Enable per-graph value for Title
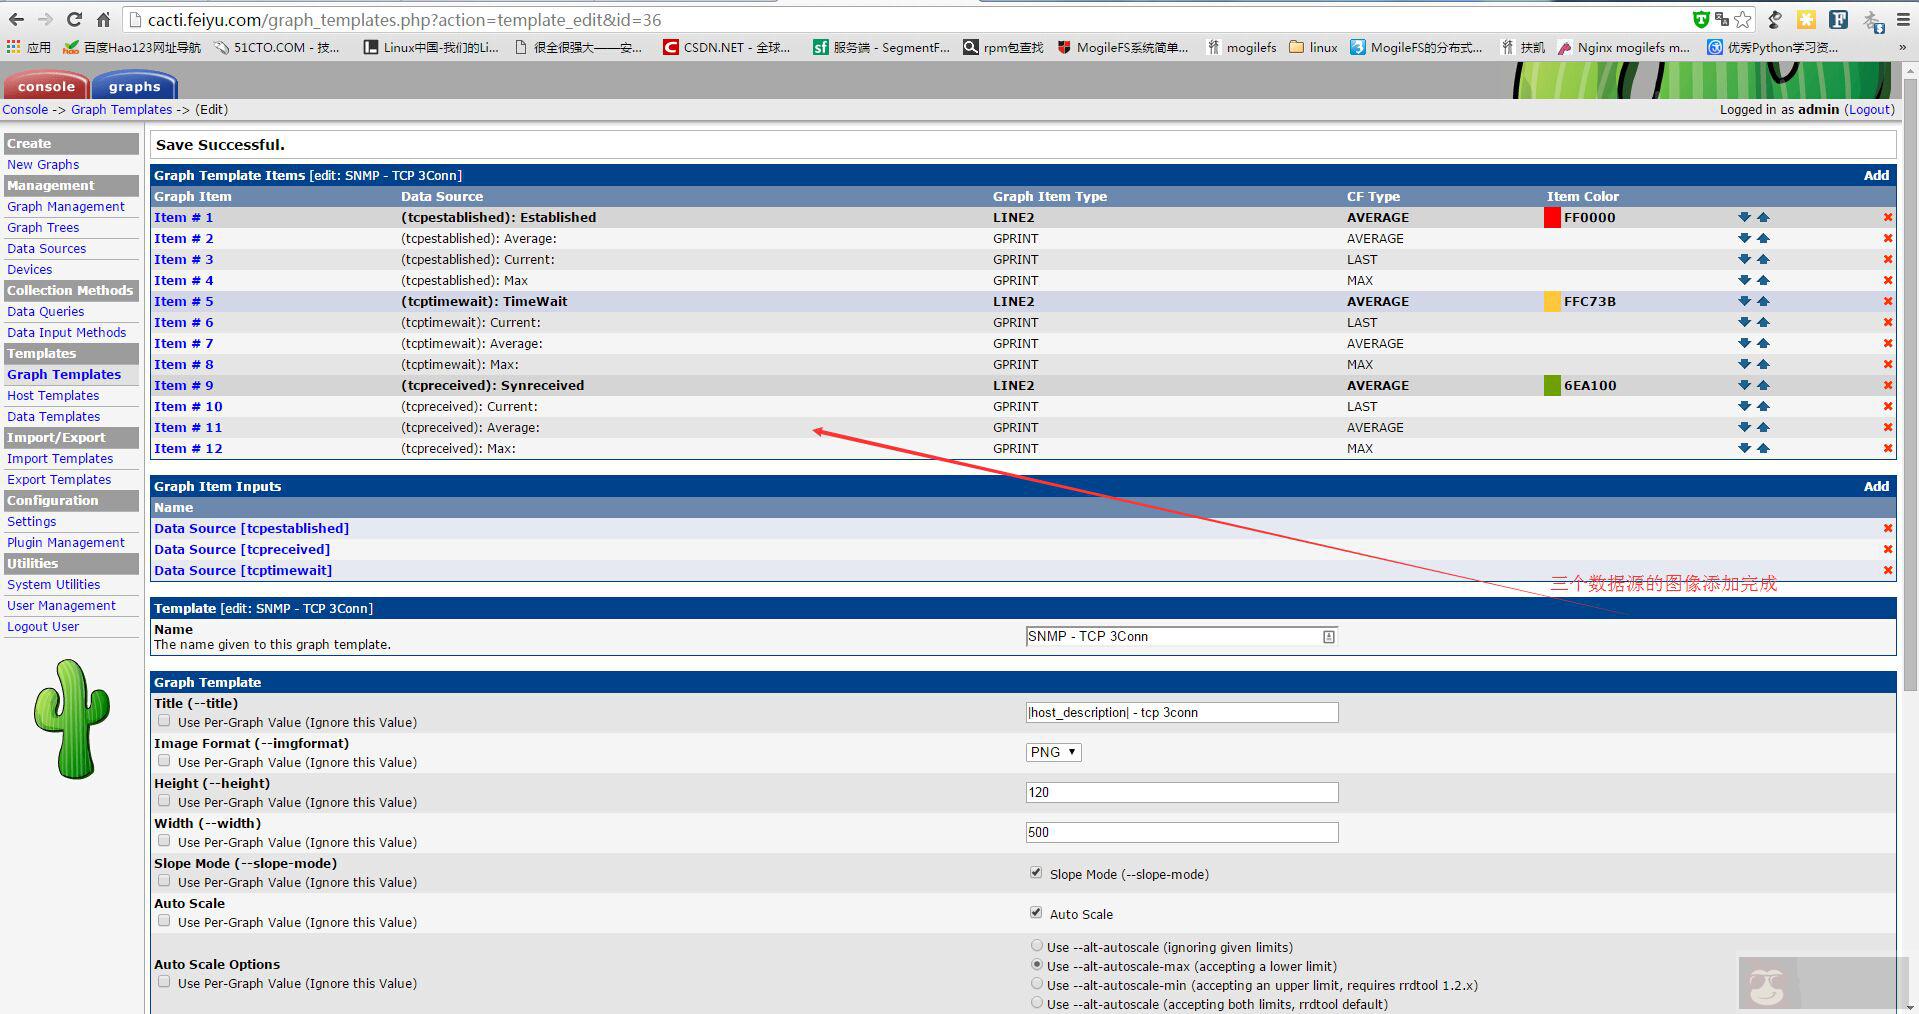This screenshot has width=1919, height=1014. coord(164,721)
